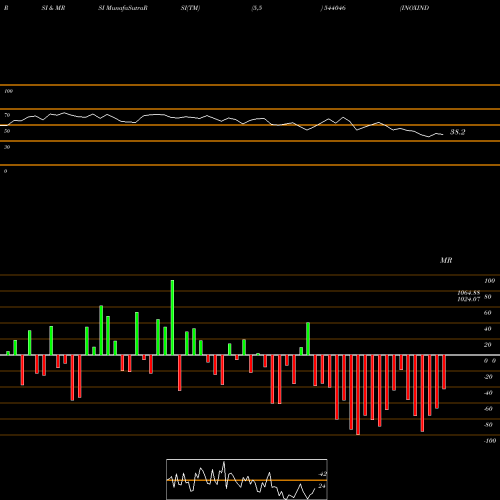
Task: Click the SI(TM) header text
Action: tap(190, 8)
